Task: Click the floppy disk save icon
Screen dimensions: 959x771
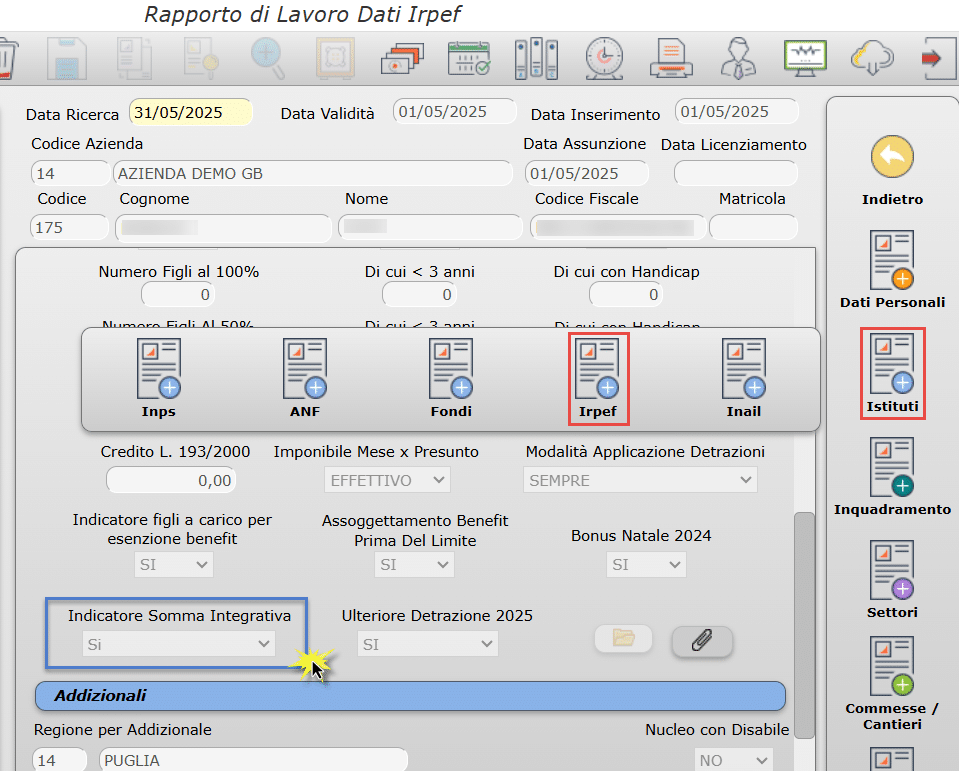Action: point(67,59)
